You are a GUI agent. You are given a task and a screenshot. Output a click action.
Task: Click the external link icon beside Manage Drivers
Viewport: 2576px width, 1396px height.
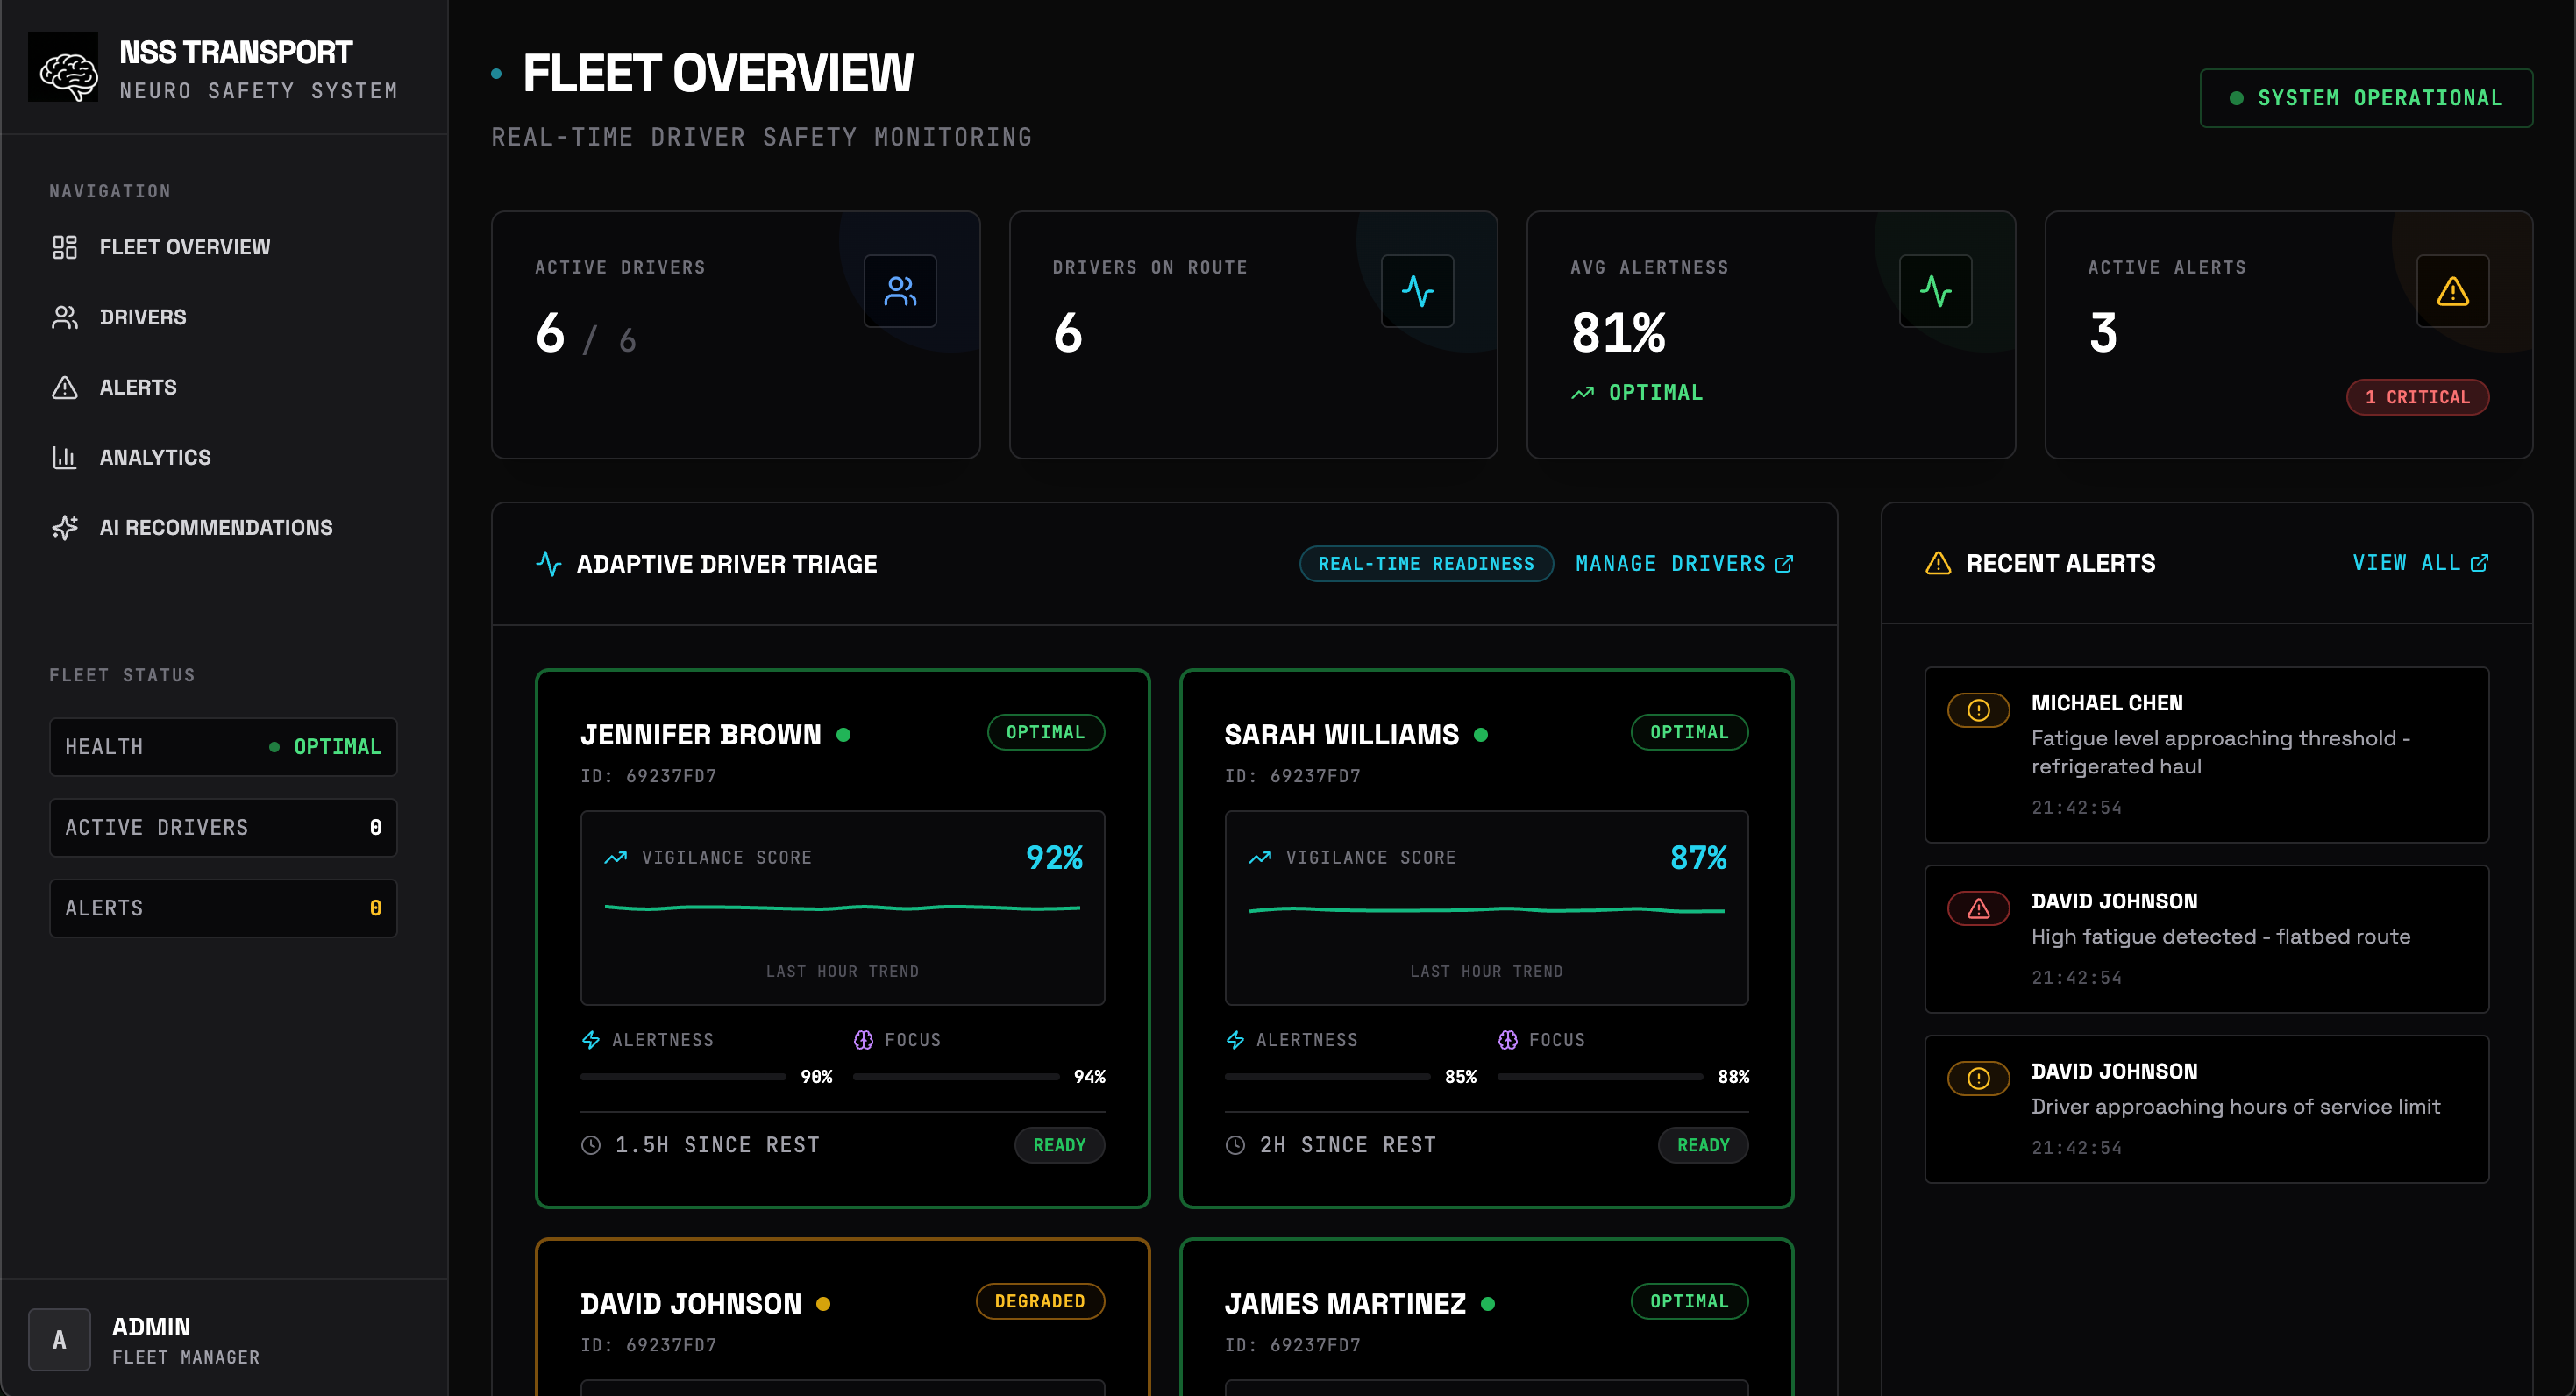pyautogui.click(x=1784, y=564)
